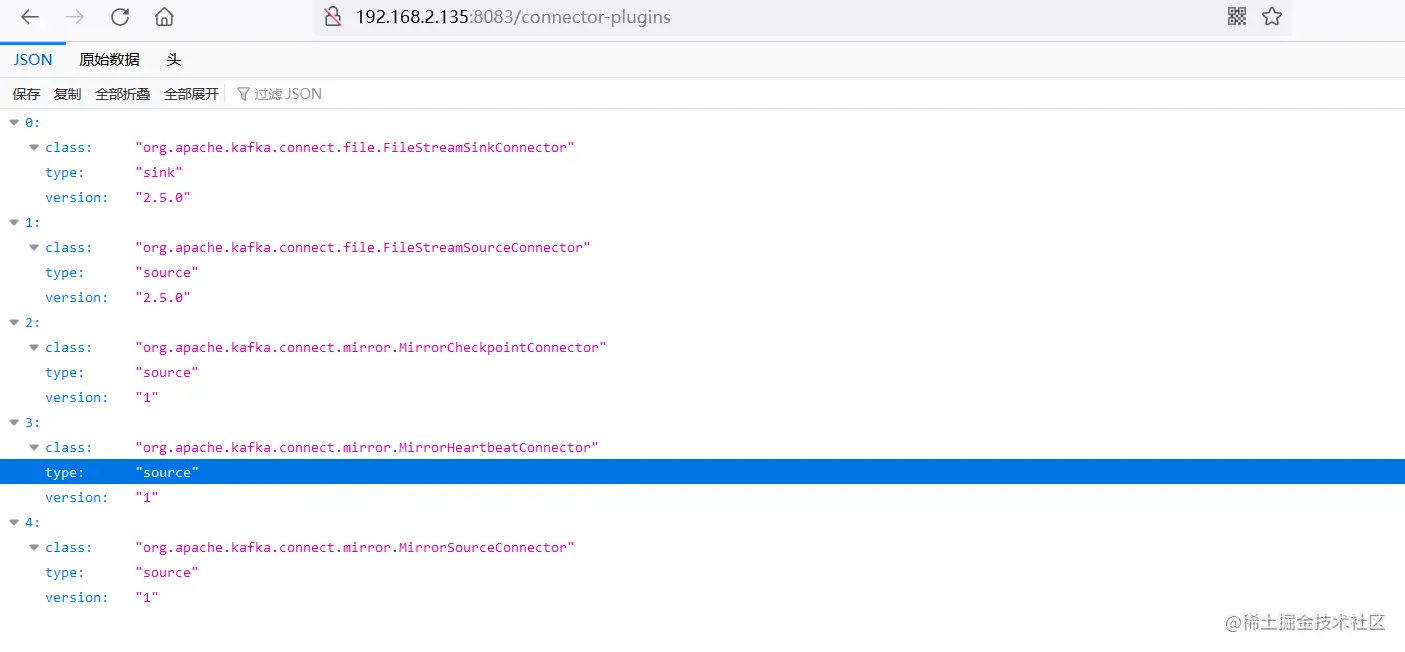Switch to the 头 headers tab
This screenshot has height=652, width=1405.
[174, 60]
